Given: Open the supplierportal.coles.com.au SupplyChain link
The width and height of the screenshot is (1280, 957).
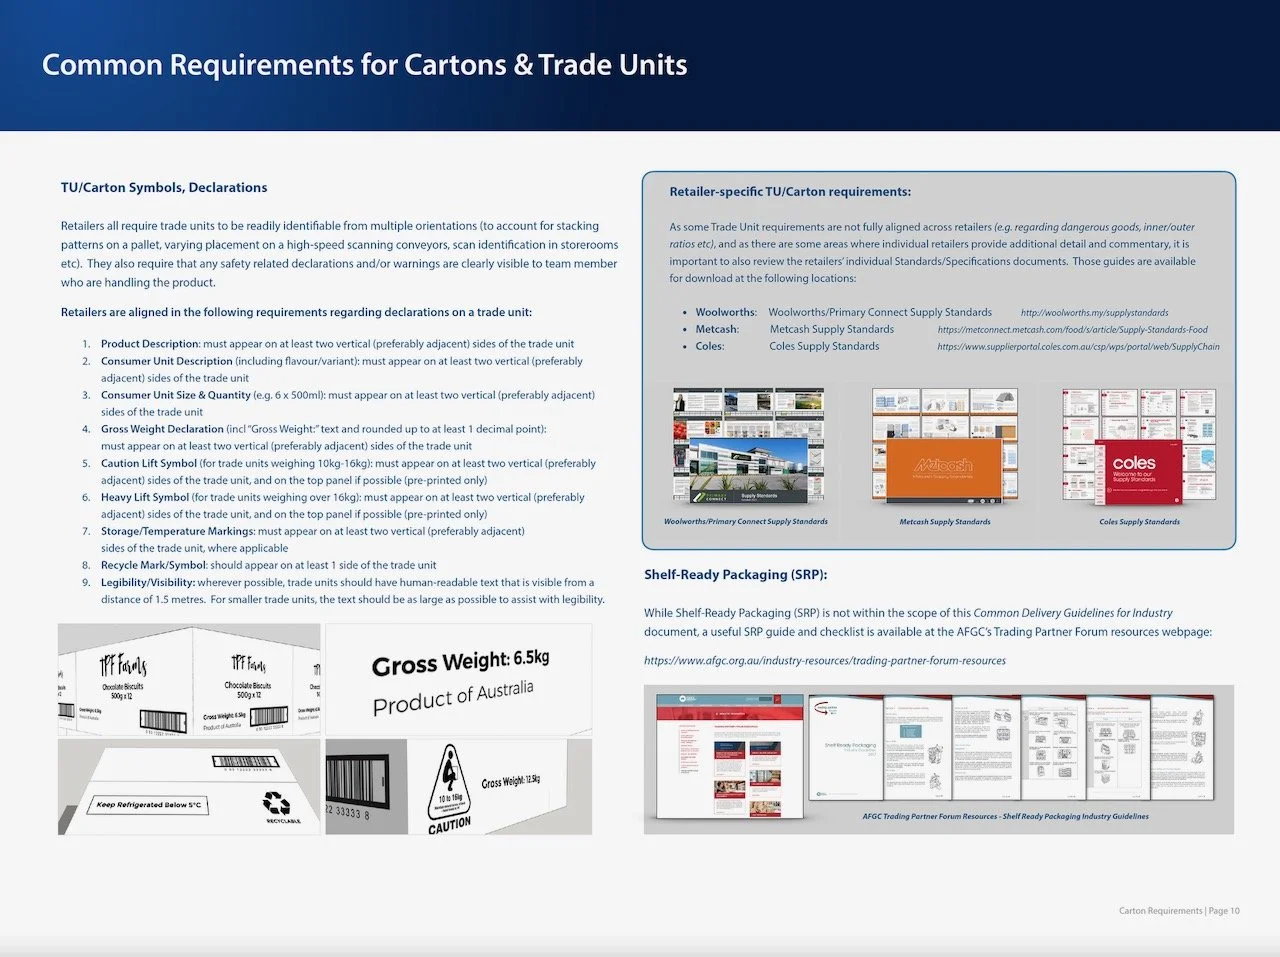Looking at the screenshot, I should click(1078, 347).
